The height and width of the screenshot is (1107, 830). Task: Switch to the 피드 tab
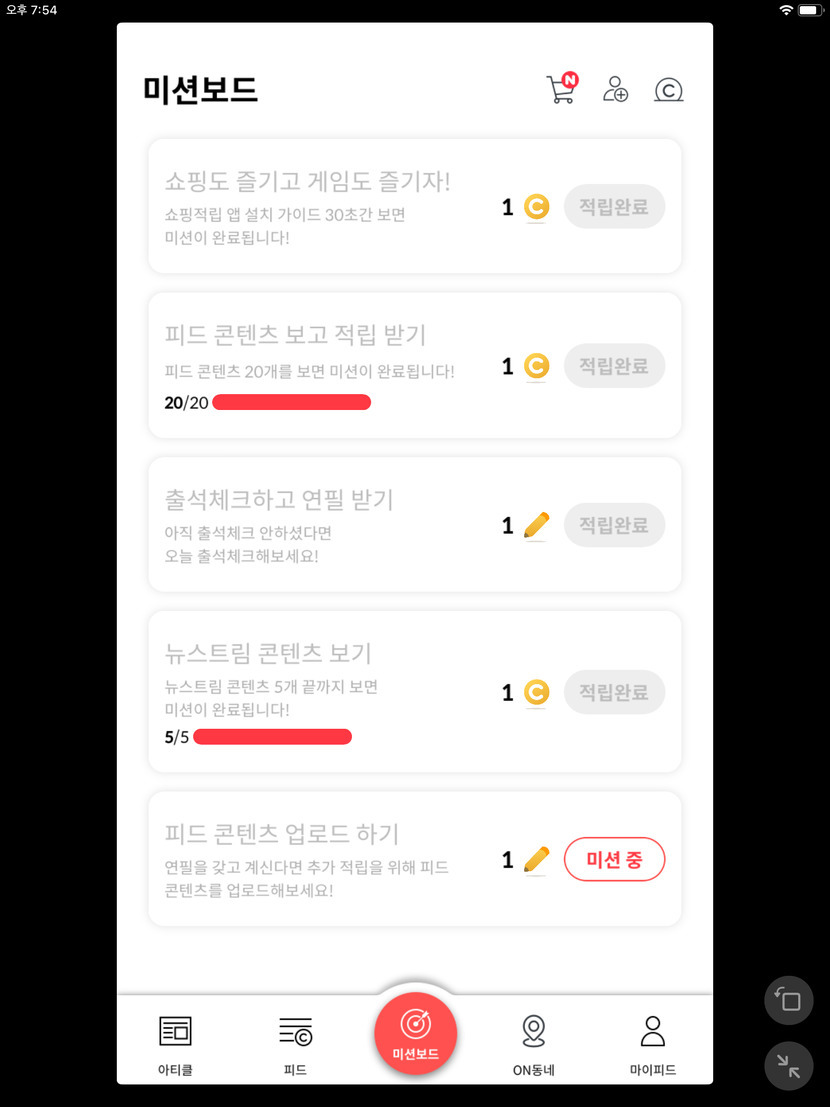coord(295,1043)
